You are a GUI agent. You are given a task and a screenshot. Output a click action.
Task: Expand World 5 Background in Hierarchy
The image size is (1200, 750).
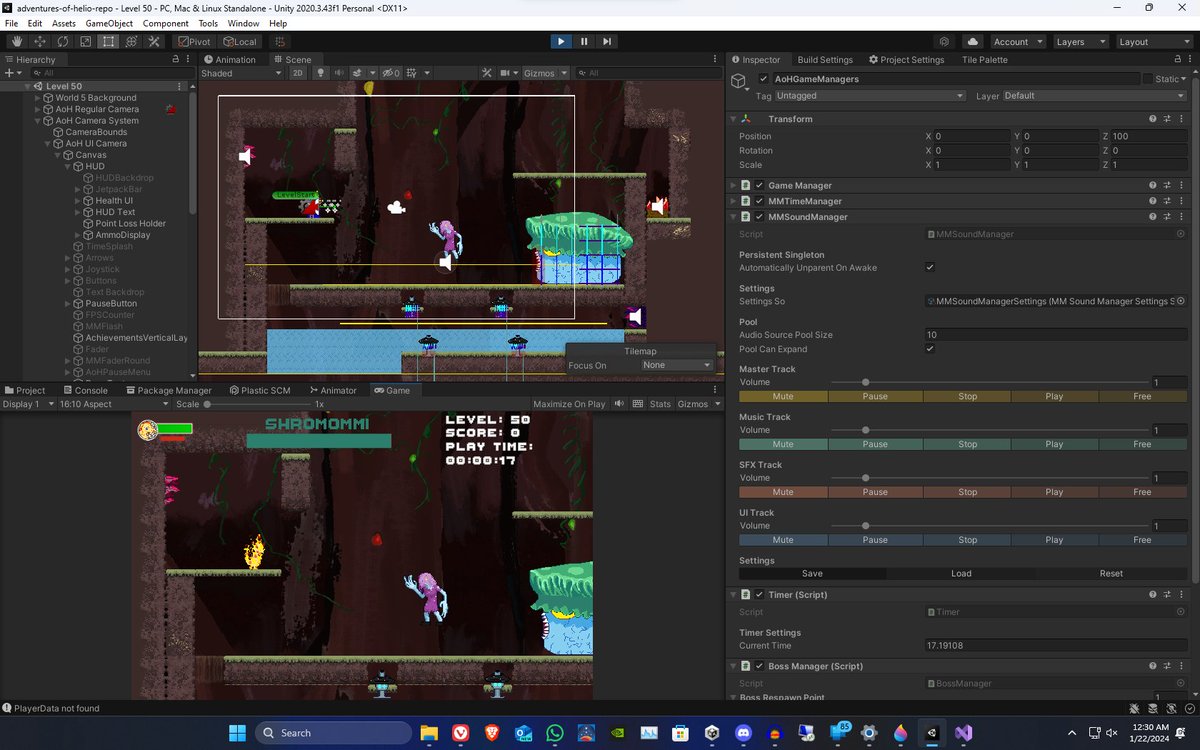[38, 98]
